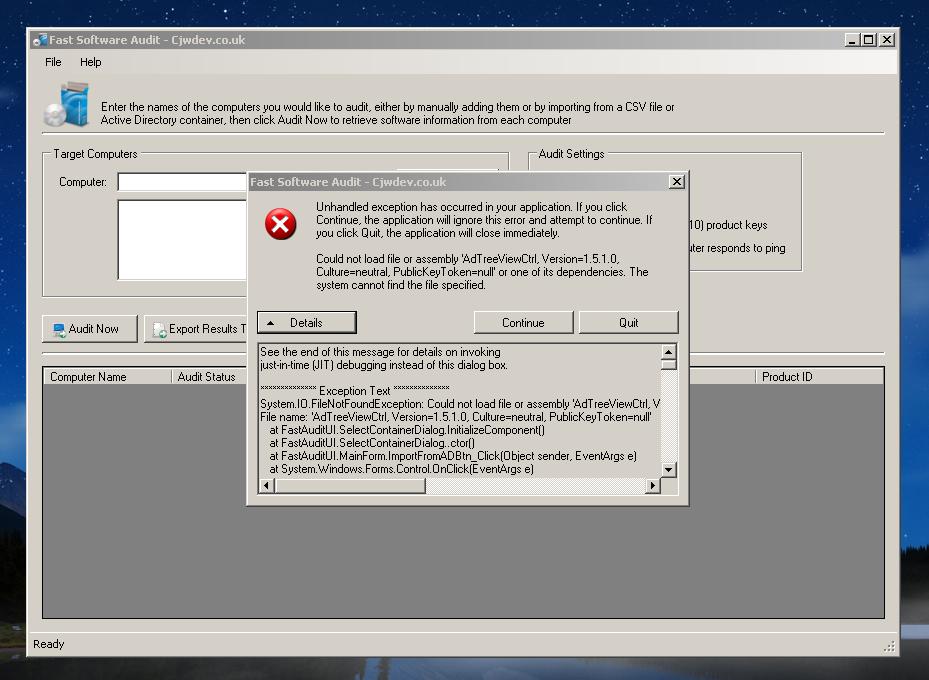Viewport: 929px width, 680px height.
Task: Click the Export Results button
Action: (196, 329)
